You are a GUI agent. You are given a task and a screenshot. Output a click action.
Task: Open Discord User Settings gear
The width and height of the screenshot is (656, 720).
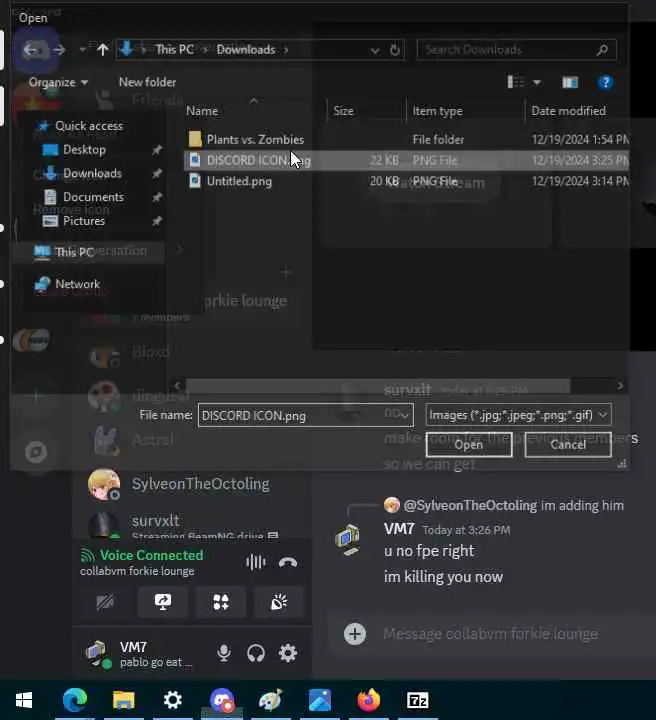point(288,652)
